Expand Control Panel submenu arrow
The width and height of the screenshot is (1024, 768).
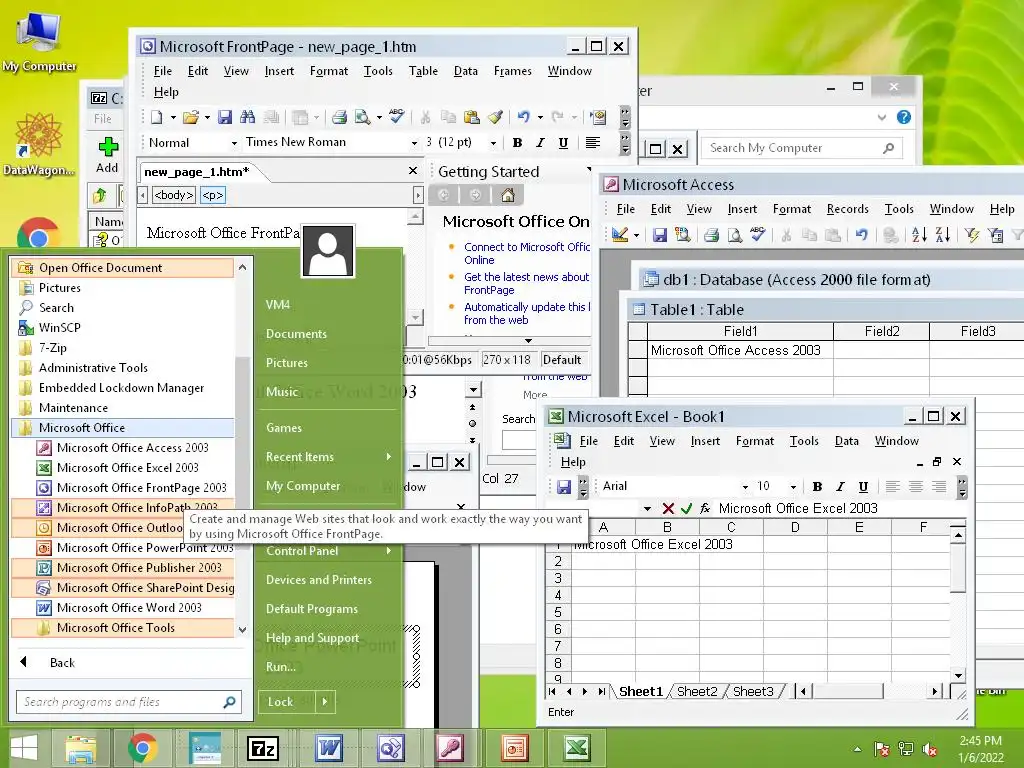389,551
